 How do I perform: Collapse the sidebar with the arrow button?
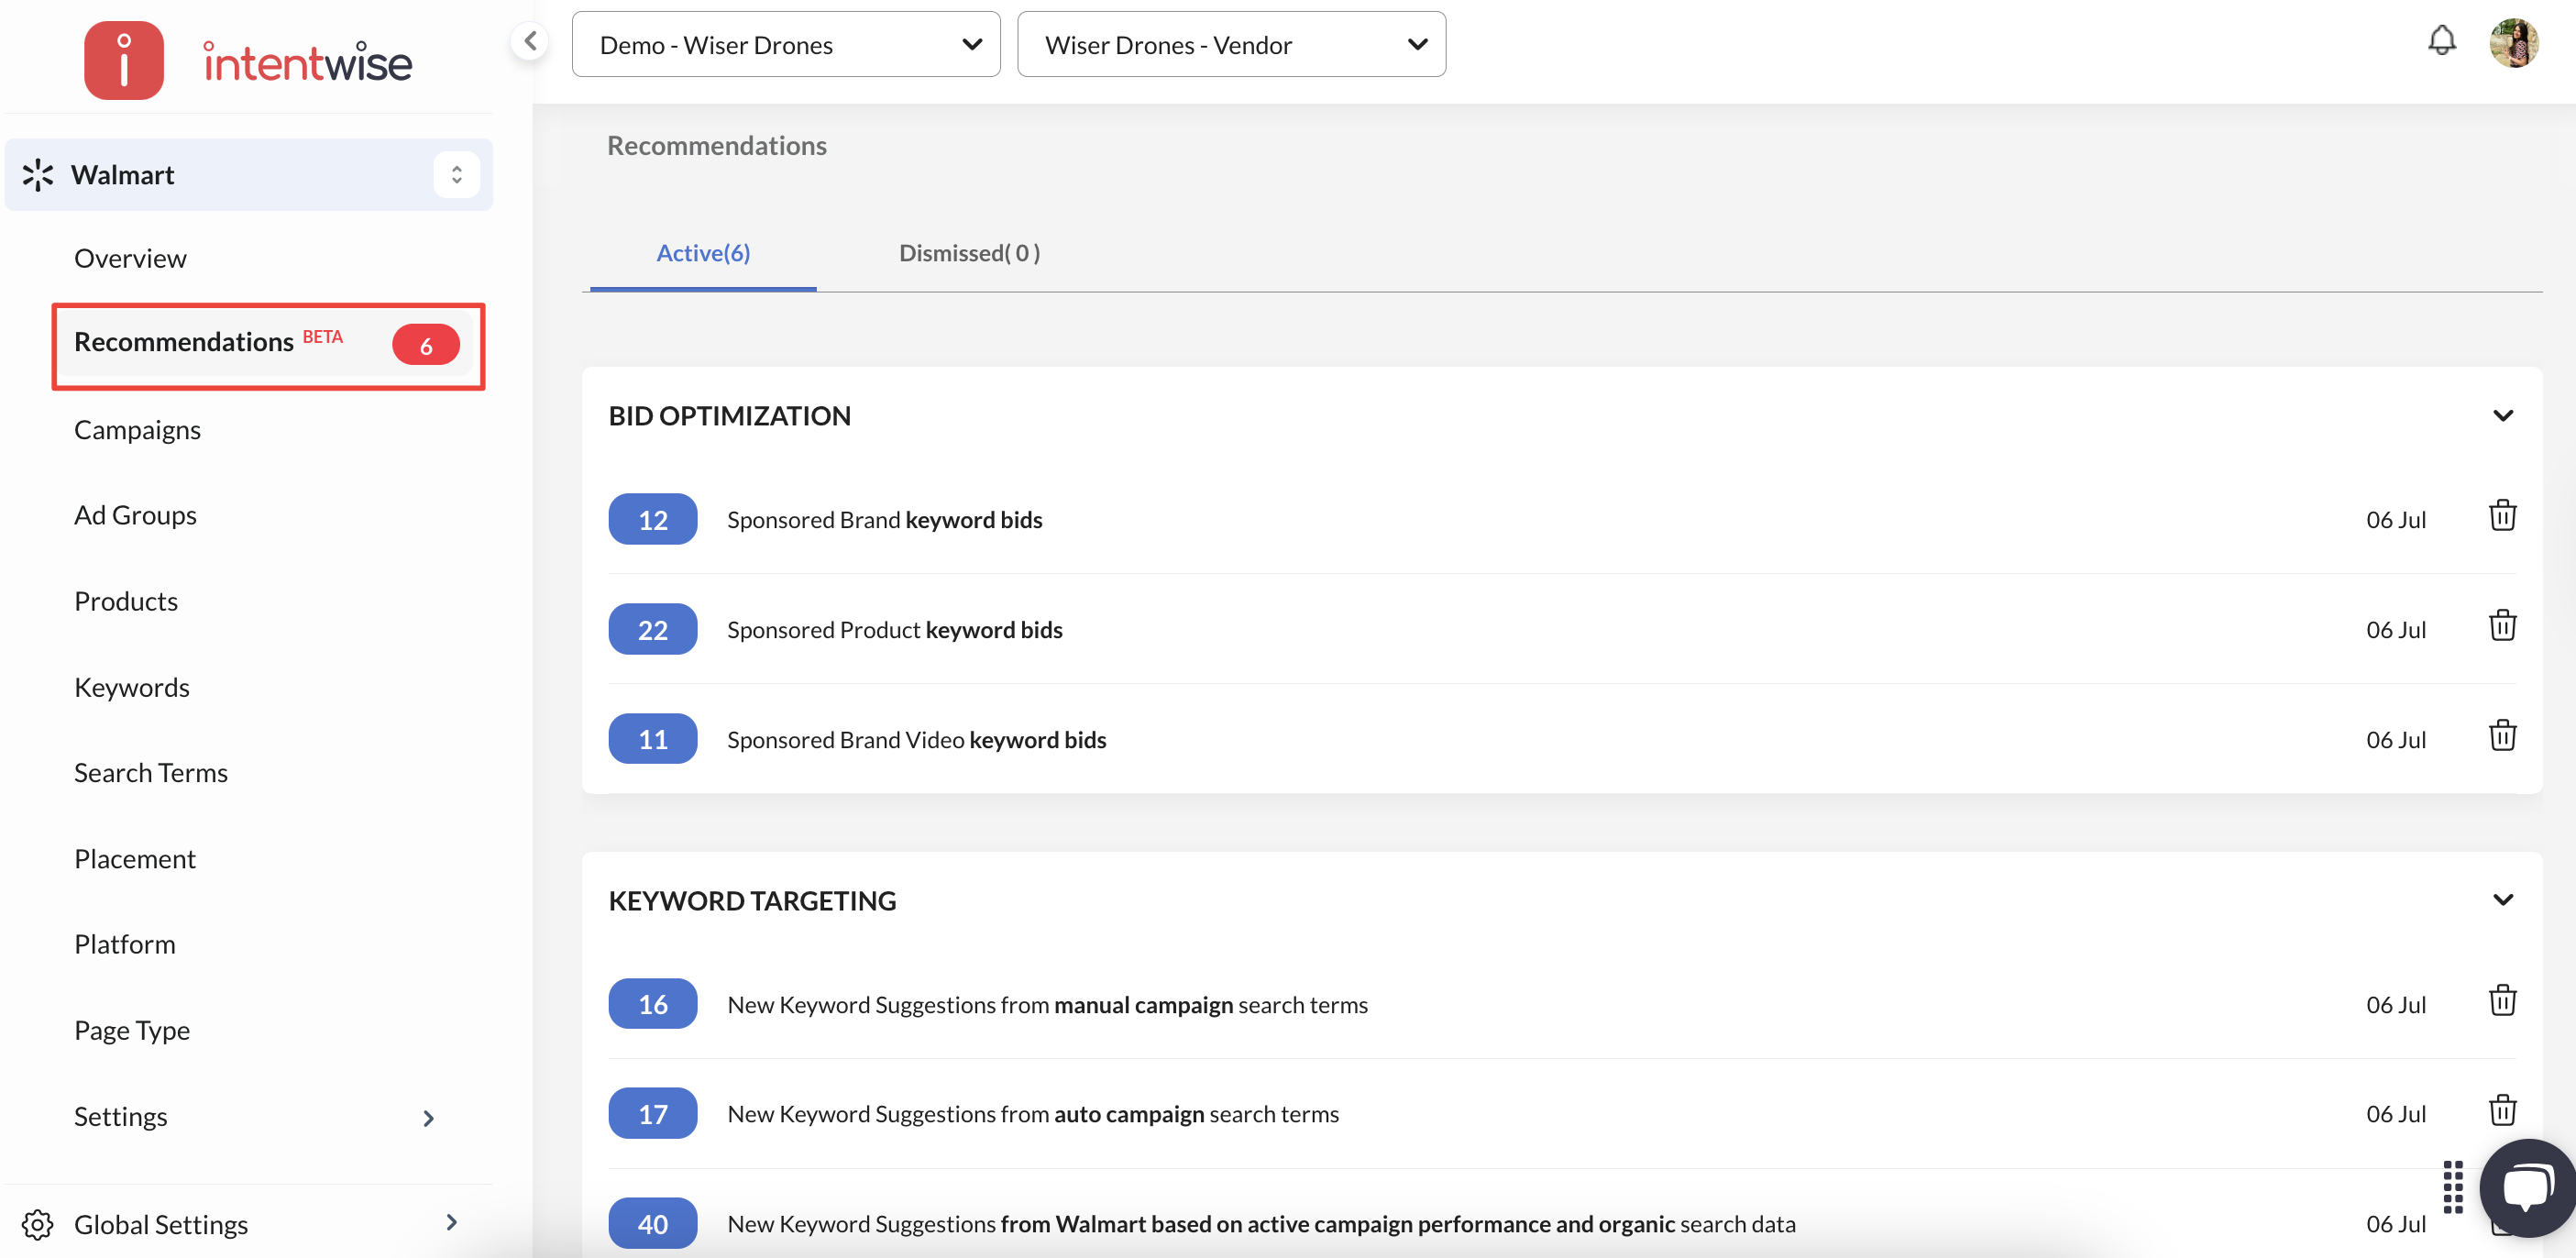tap(530, 41)
